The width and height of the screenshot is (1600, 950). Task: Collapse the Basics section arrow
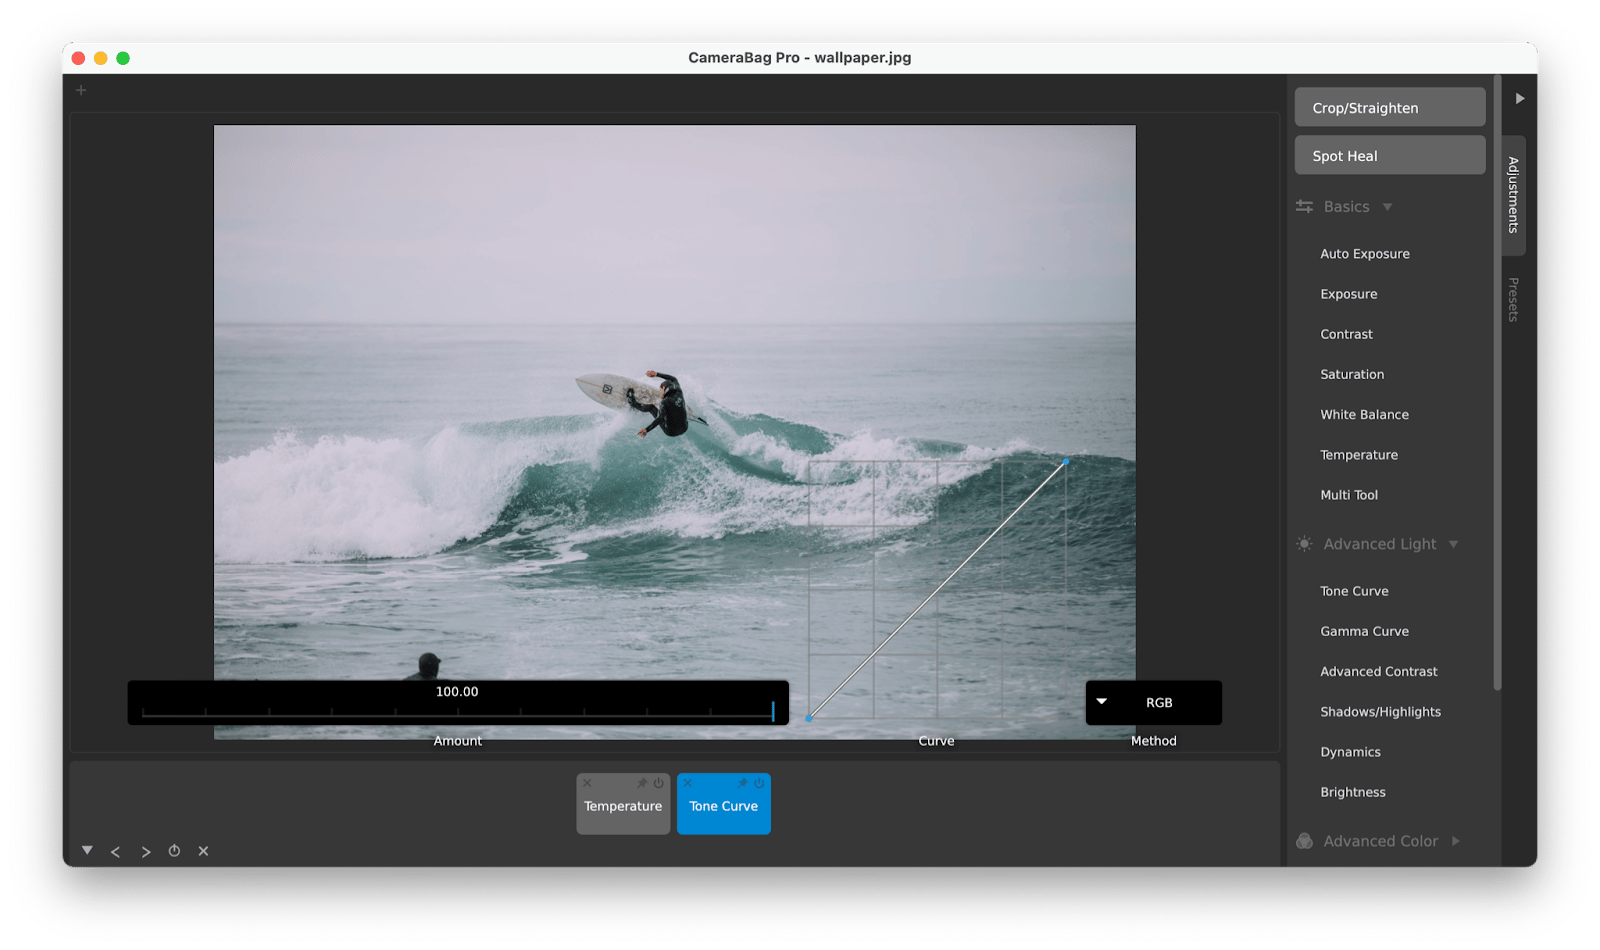(1387, 207)
